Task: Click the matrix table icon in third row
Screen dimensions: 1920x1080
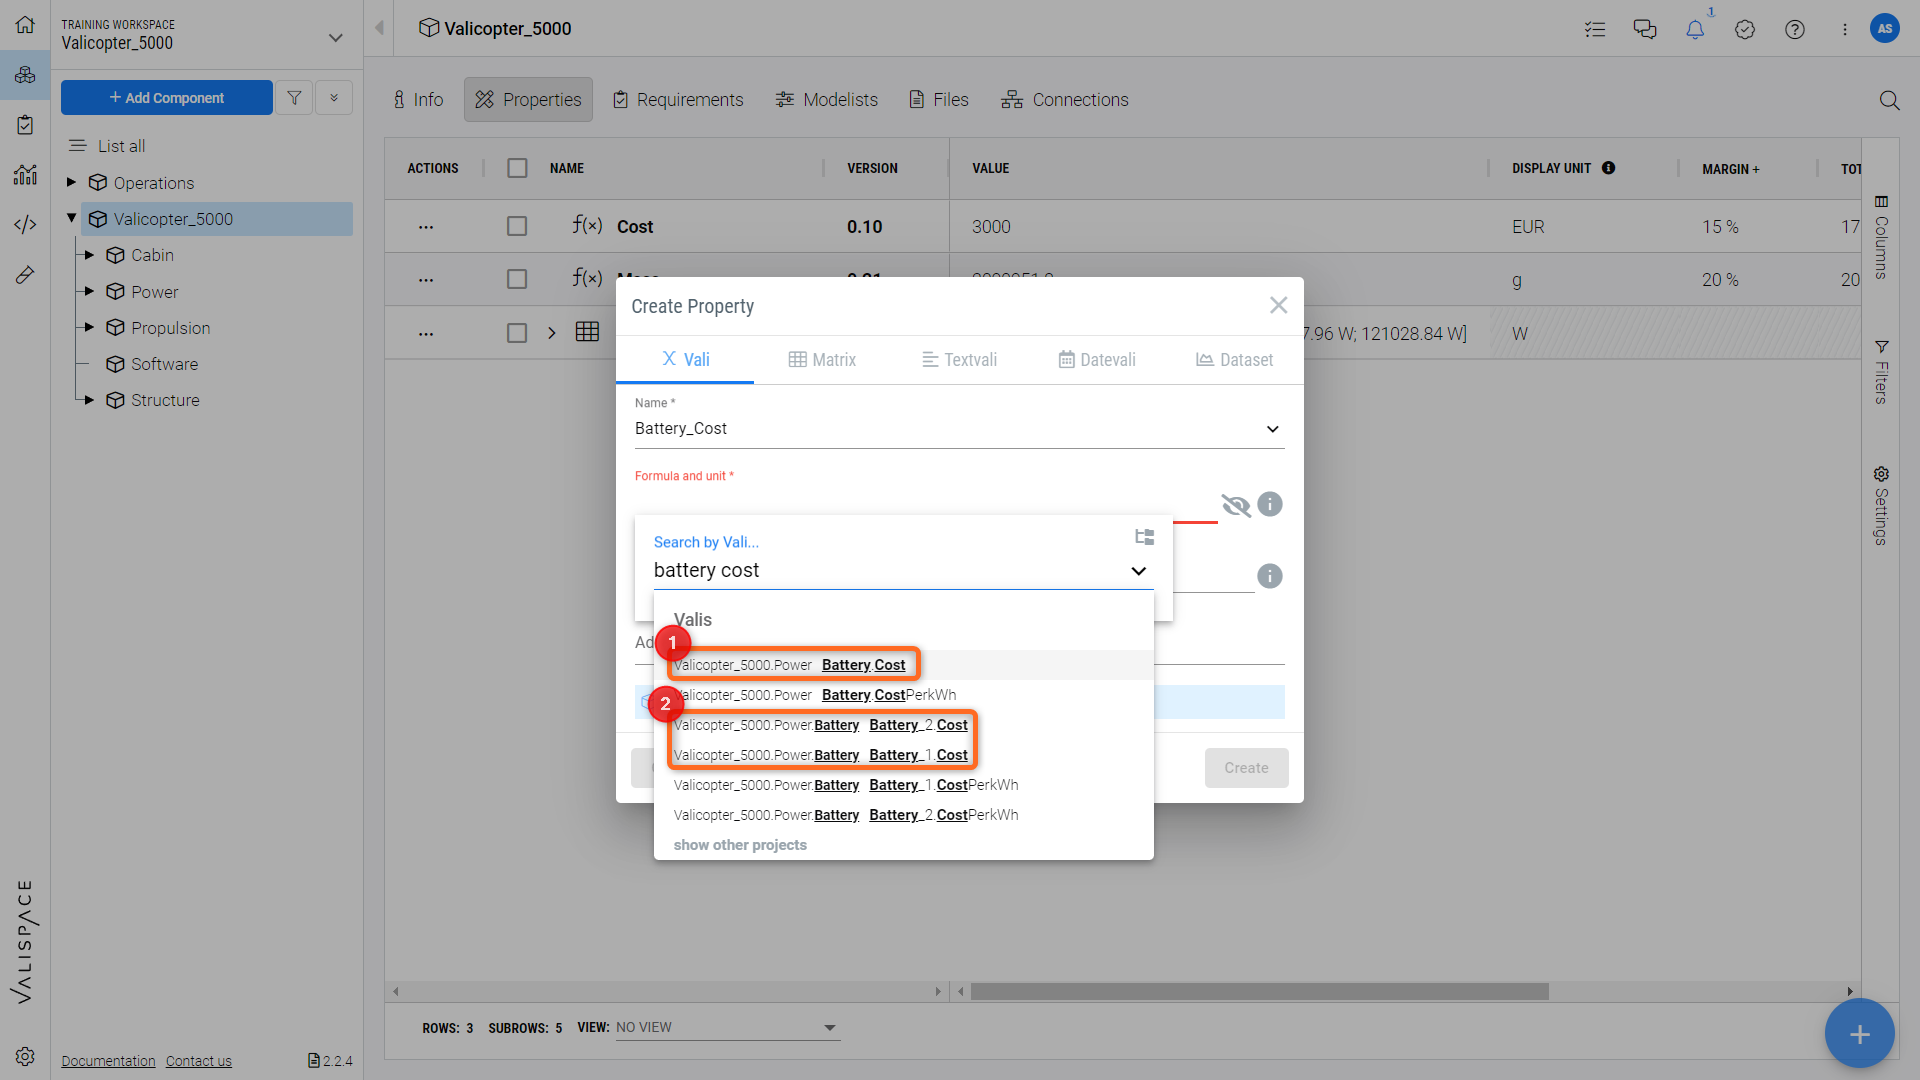Action: (587, 332)
